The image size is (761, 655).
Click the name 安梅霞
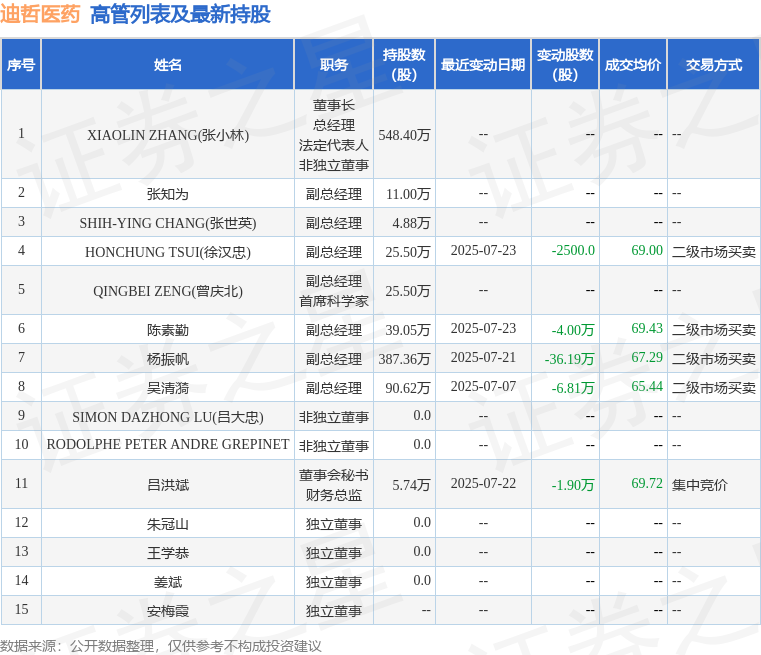coord(167,612)
